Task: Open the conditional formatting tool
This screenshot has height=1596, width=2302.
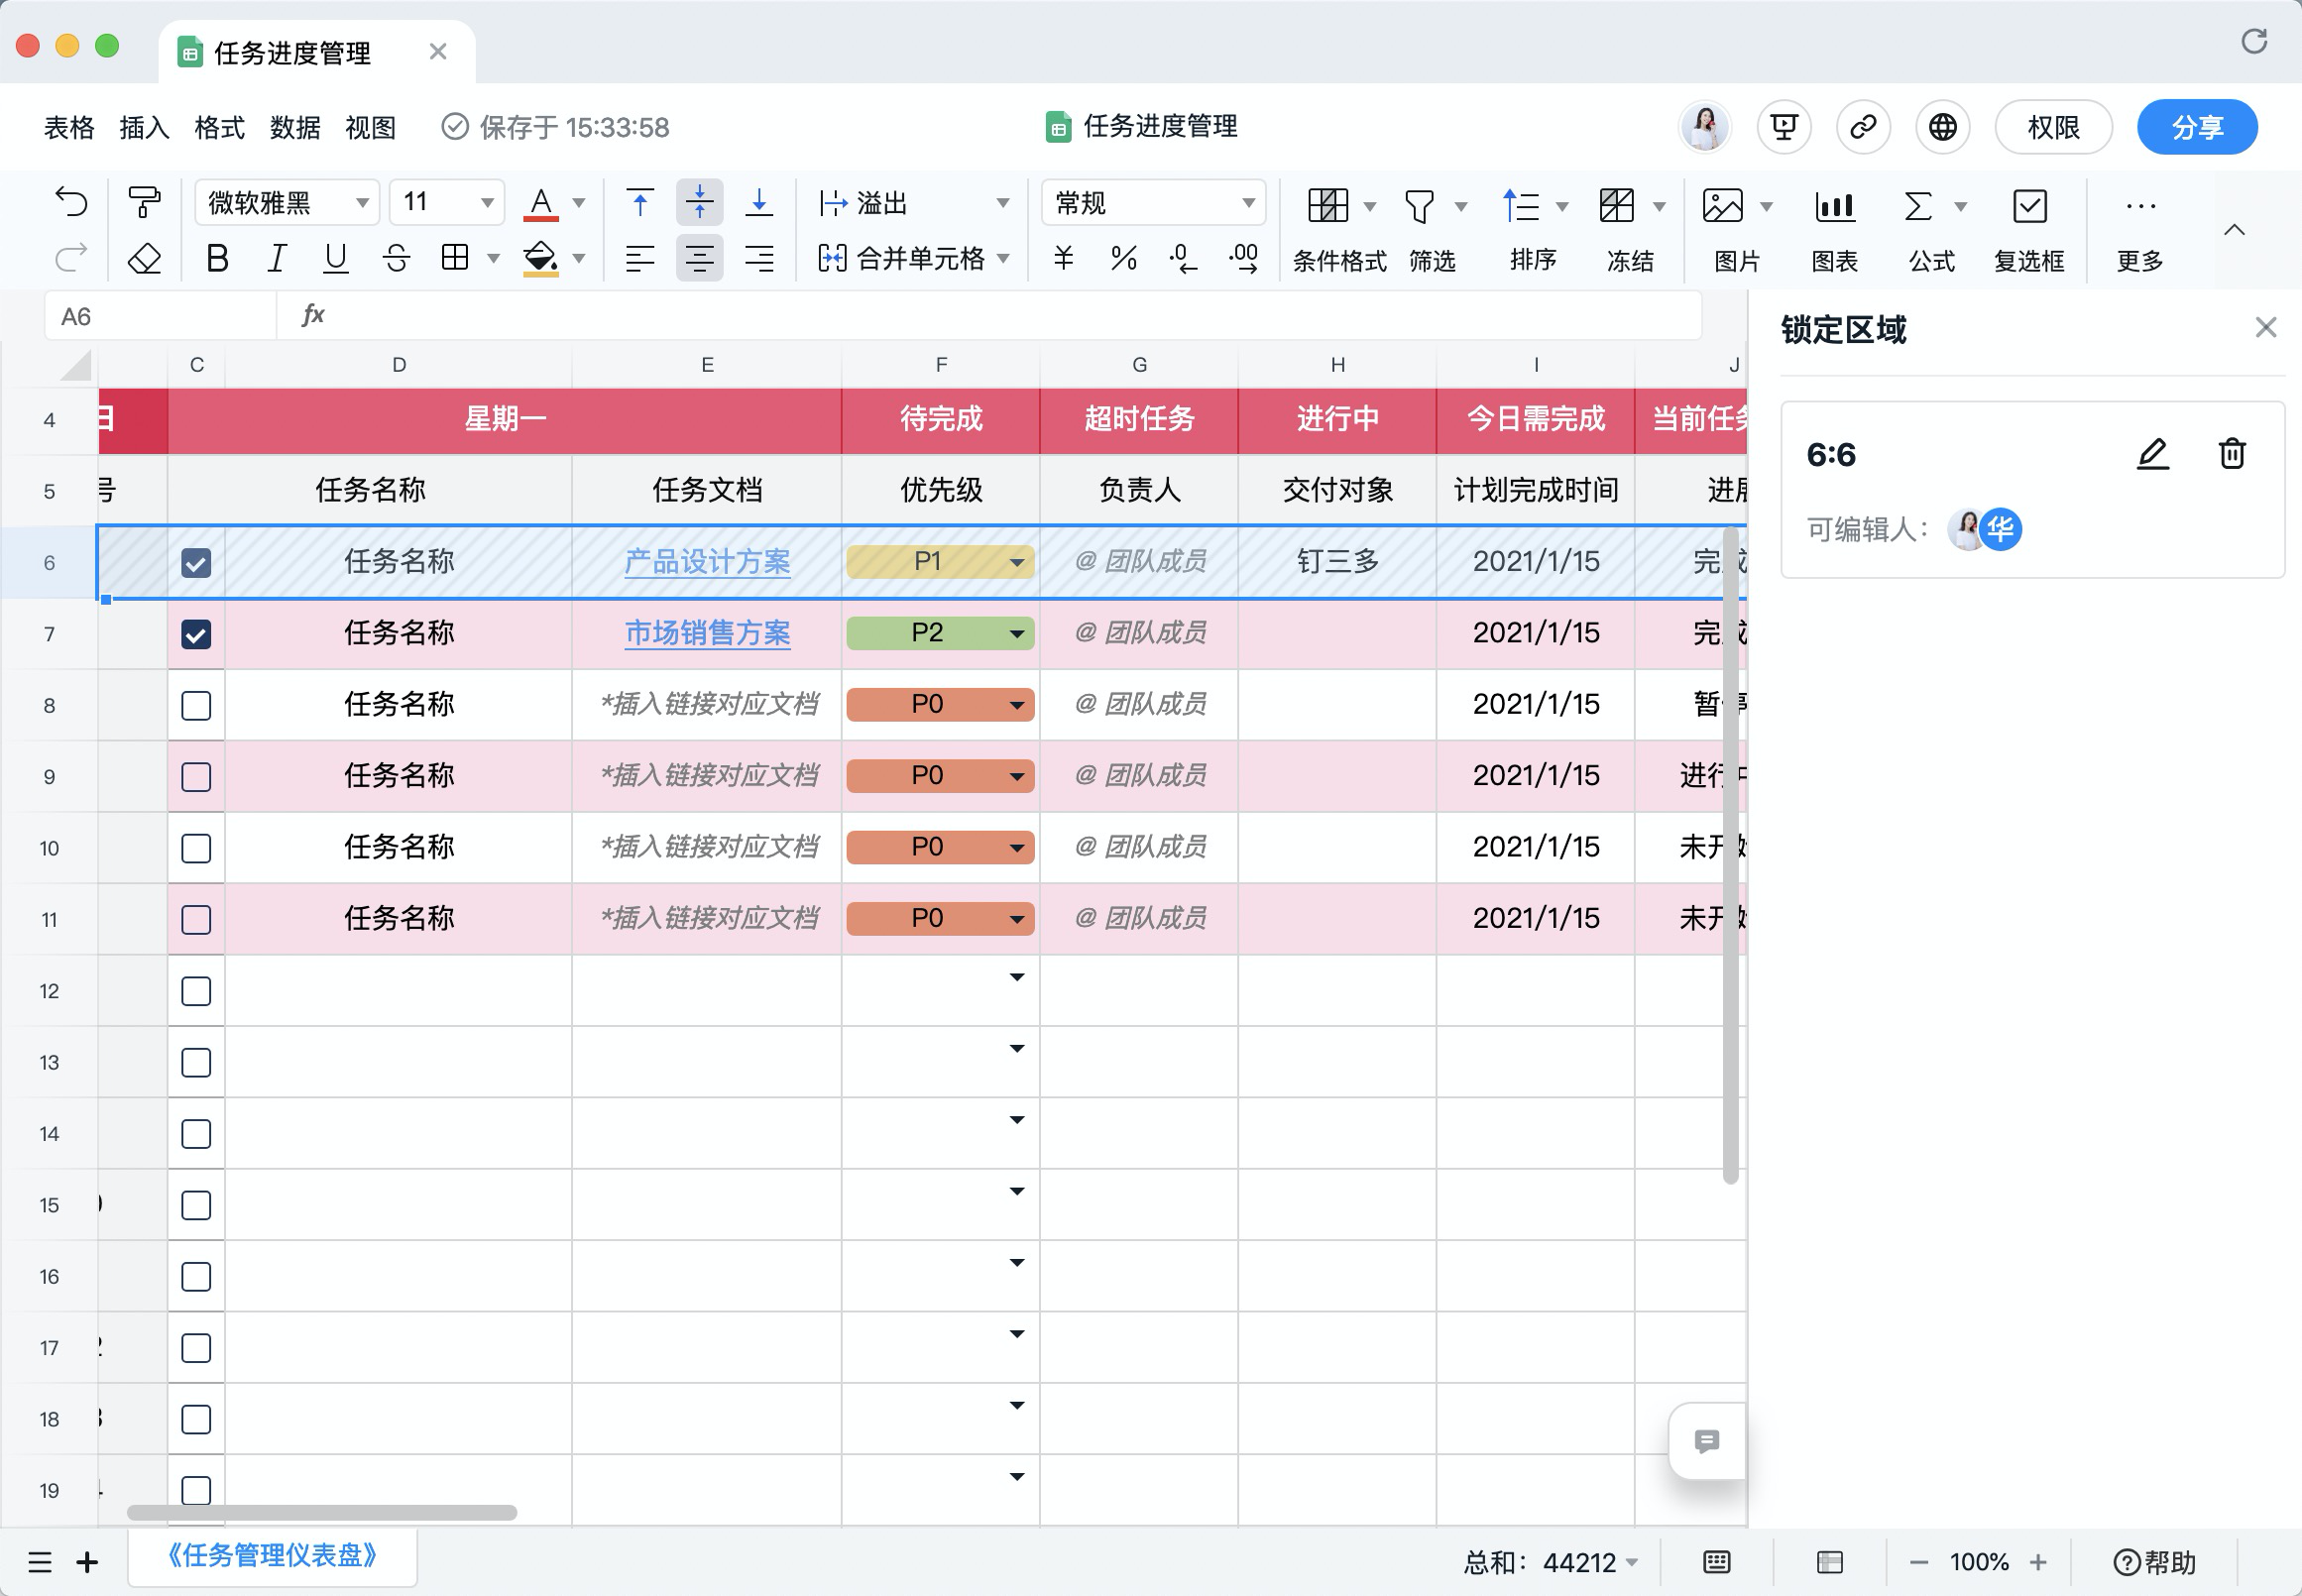Action: (x=1338, y=231)
